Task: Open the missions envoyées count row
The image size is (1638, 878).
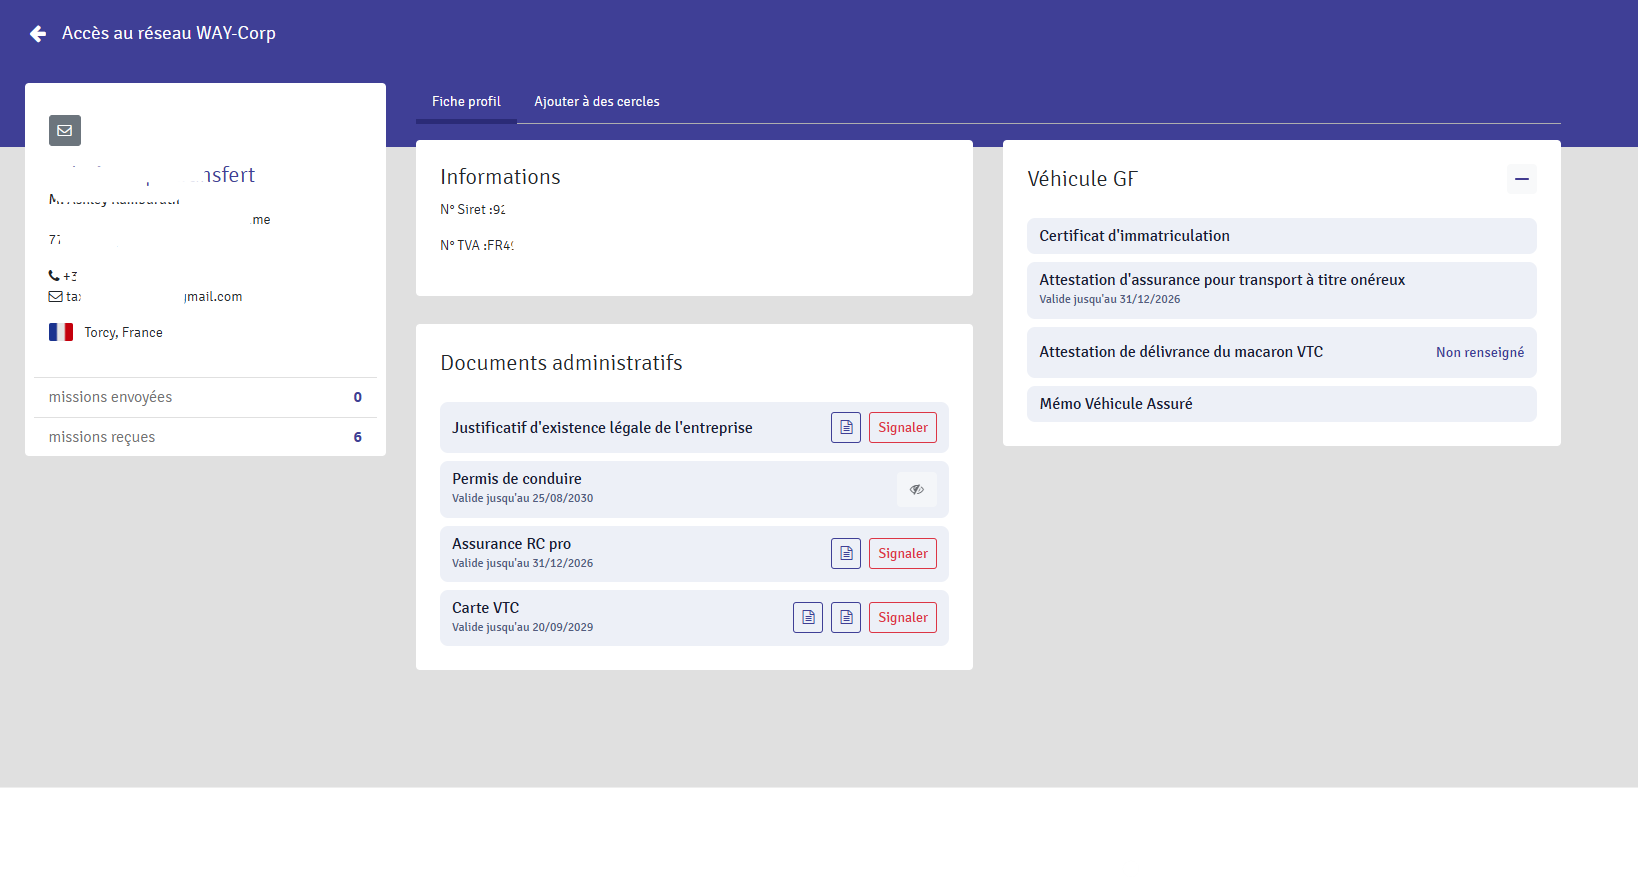Action: pyautogui.click(x=205, y=397)
